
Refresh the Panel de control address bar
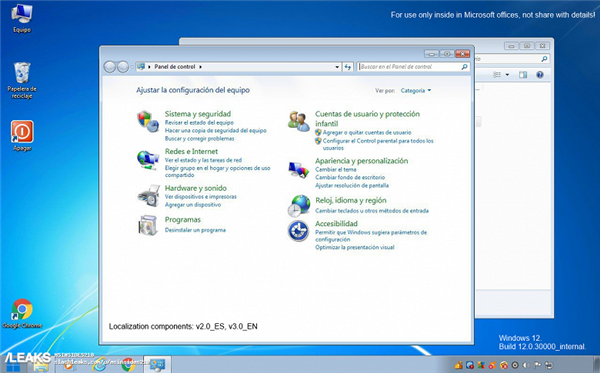[347, 67]
